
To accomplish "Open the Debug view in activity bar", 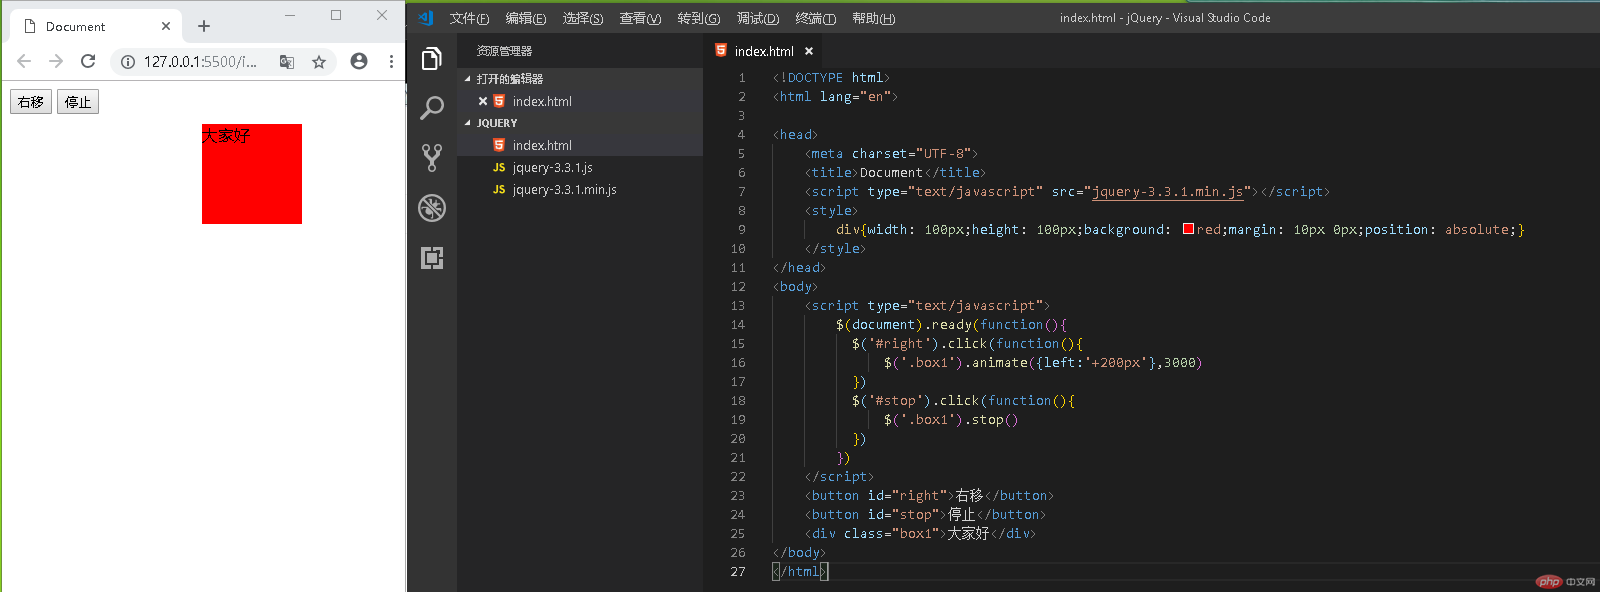I will click(432, 207).
